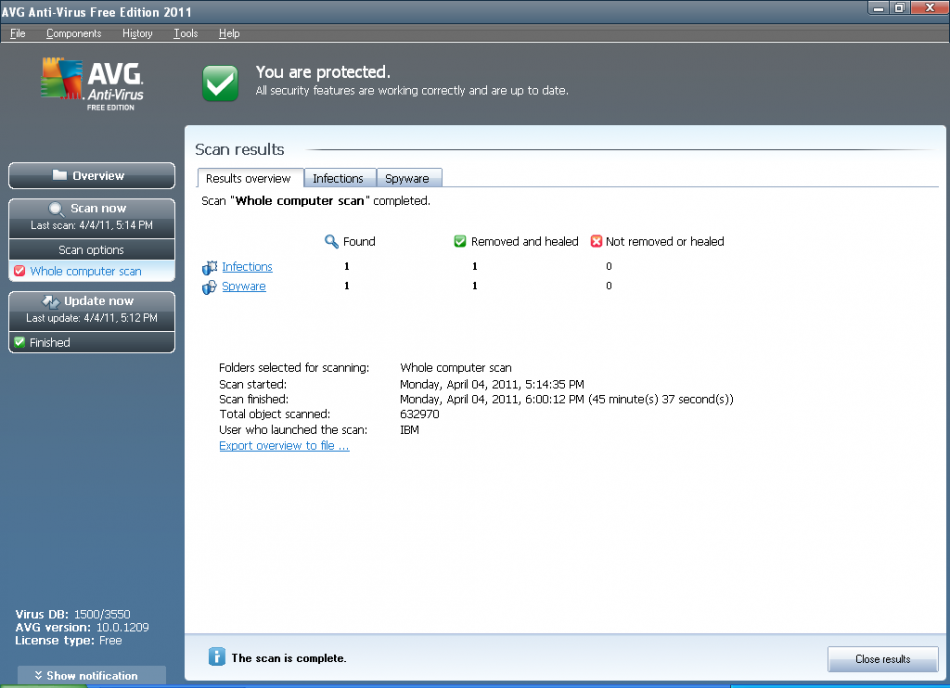The width and height of the screenshot is (950, 688).
Task: Open Scan options in the sidebar
Action: (x=92, y=250)
